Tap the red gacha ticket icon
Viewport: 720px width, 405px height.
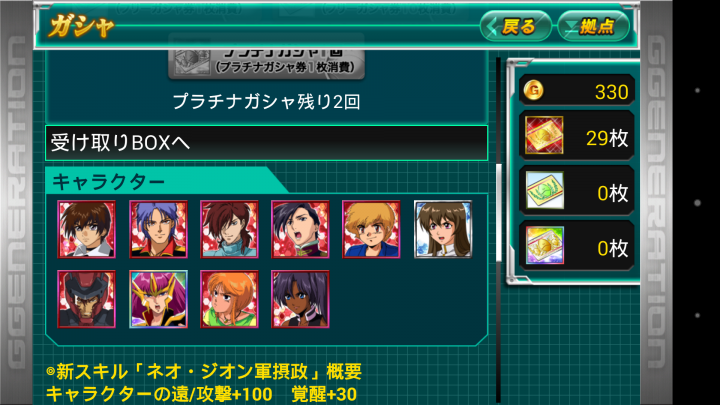(544, 135)
